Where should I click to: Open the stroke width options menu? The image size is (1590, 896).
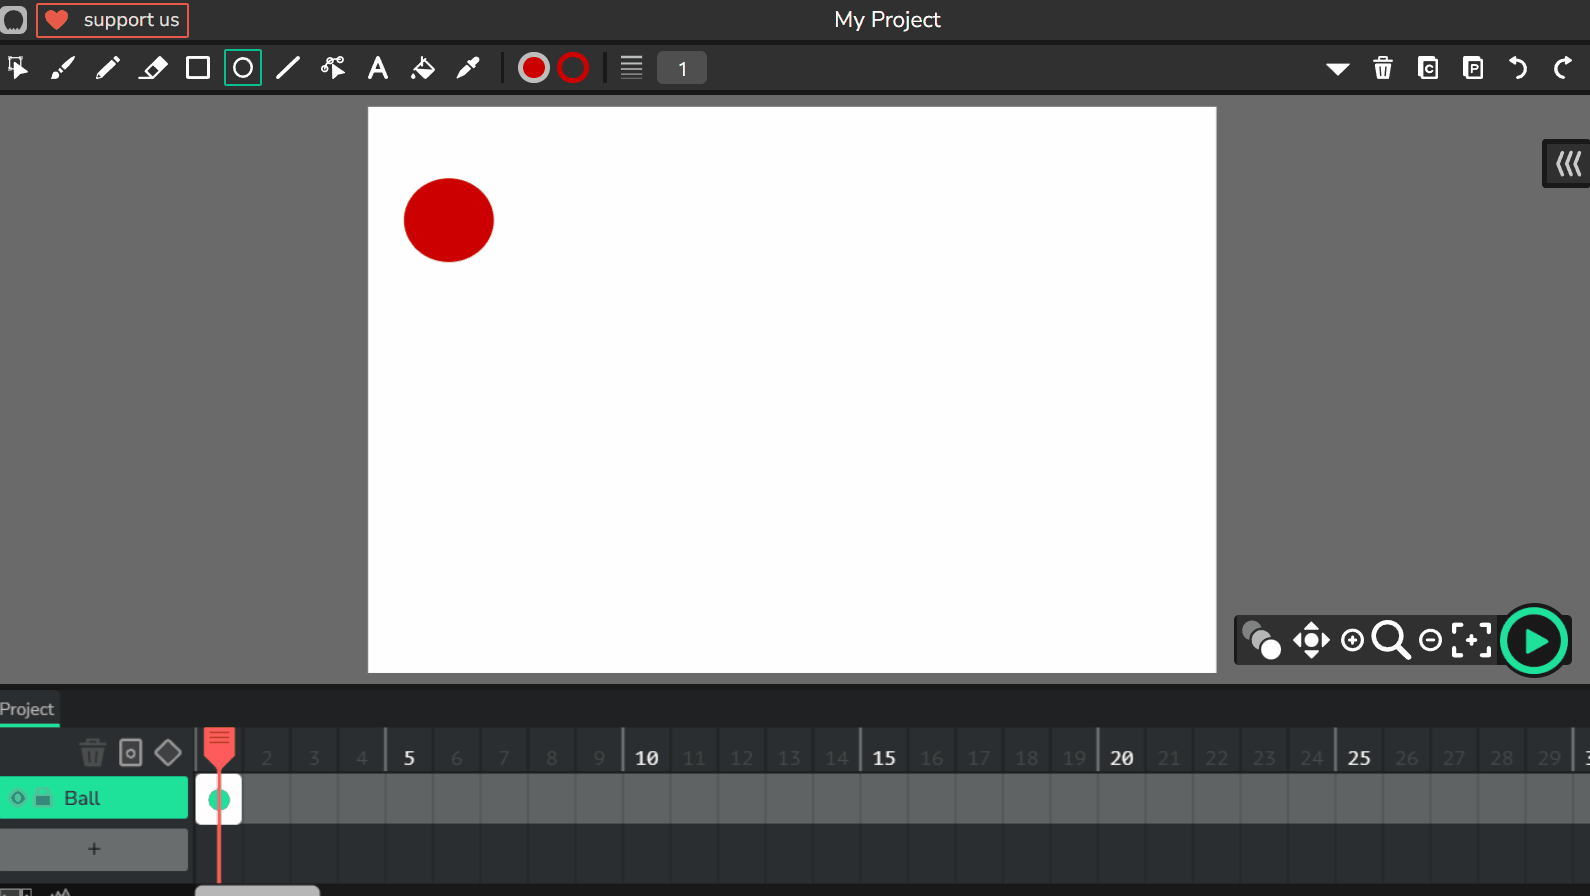[631, 68]
